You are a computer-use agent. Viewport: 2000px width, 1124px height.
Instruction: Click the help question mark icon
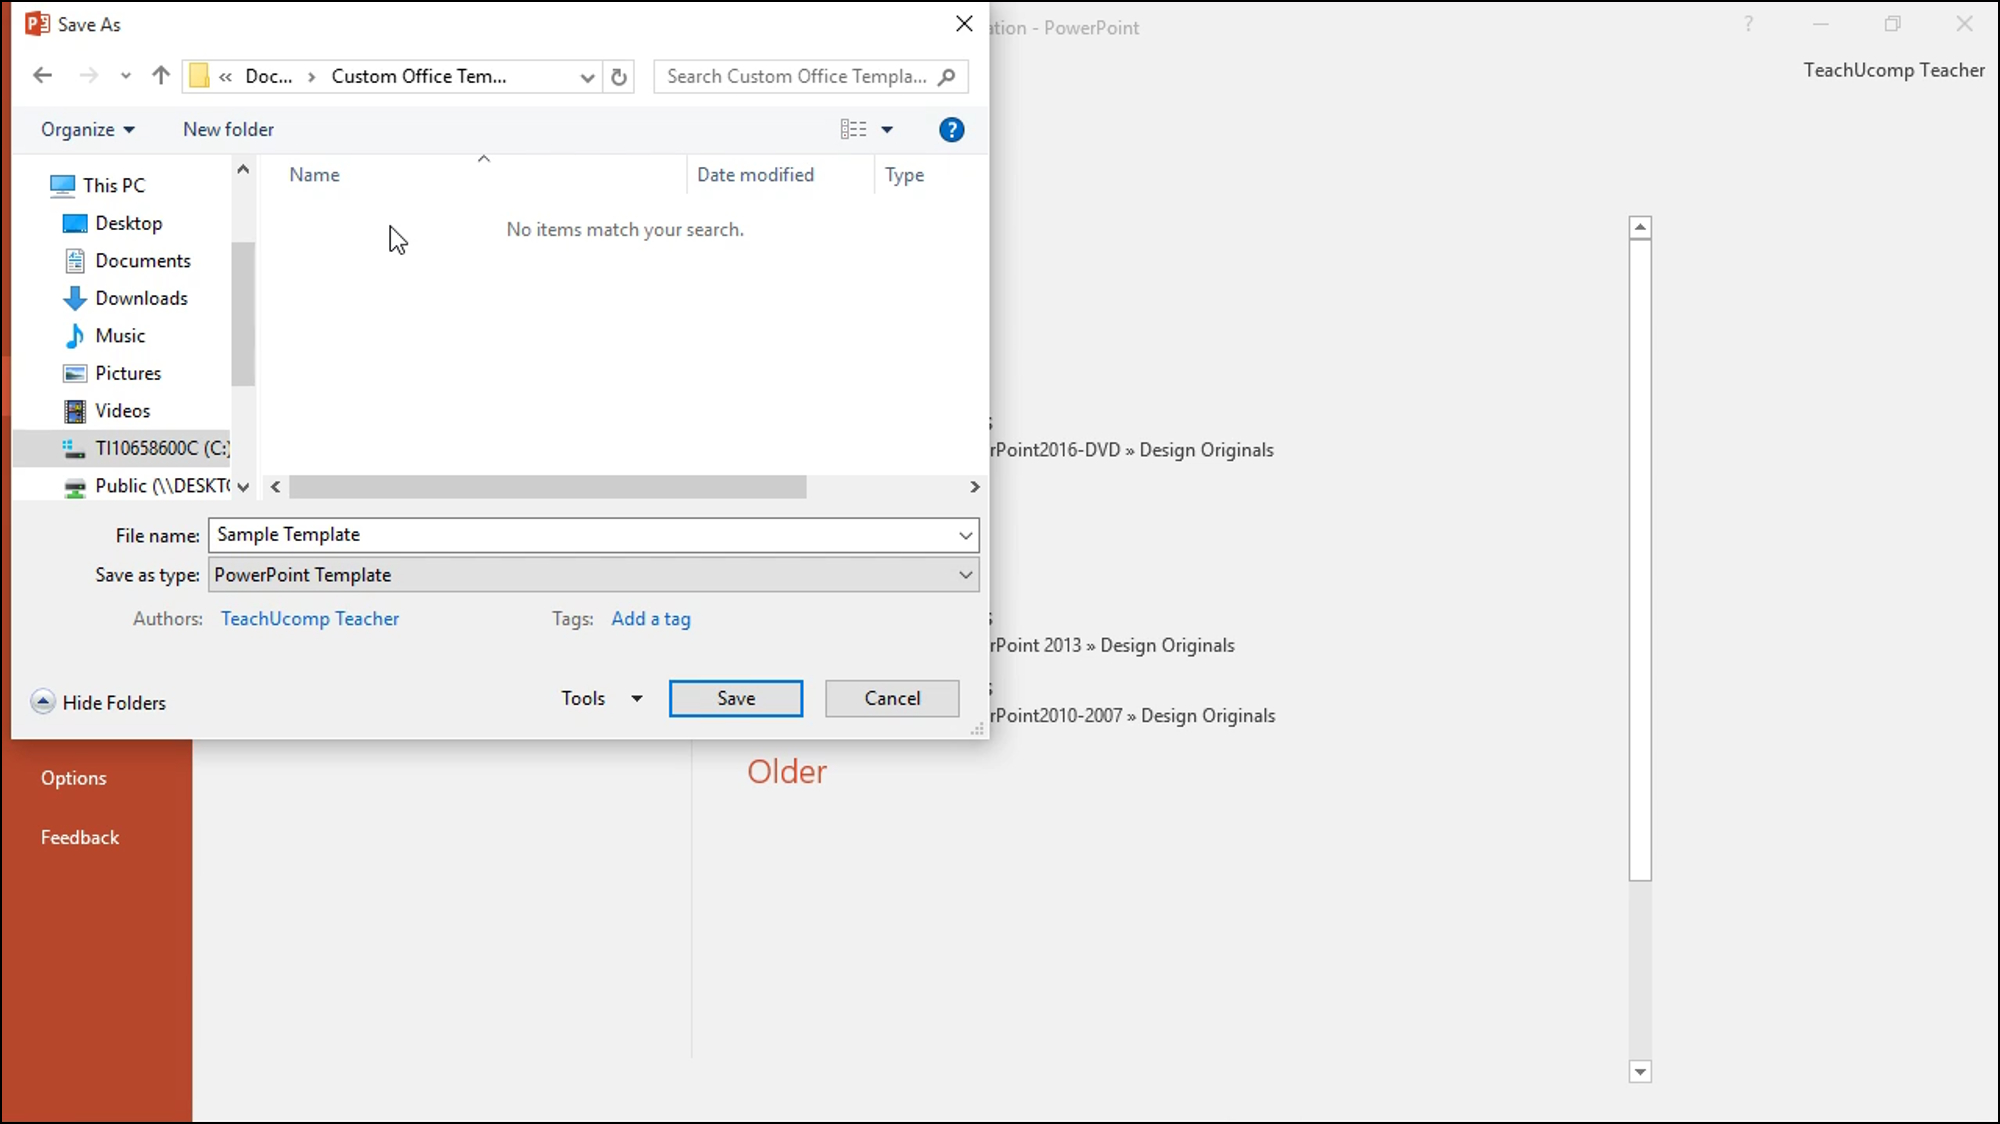pos(952,129)
